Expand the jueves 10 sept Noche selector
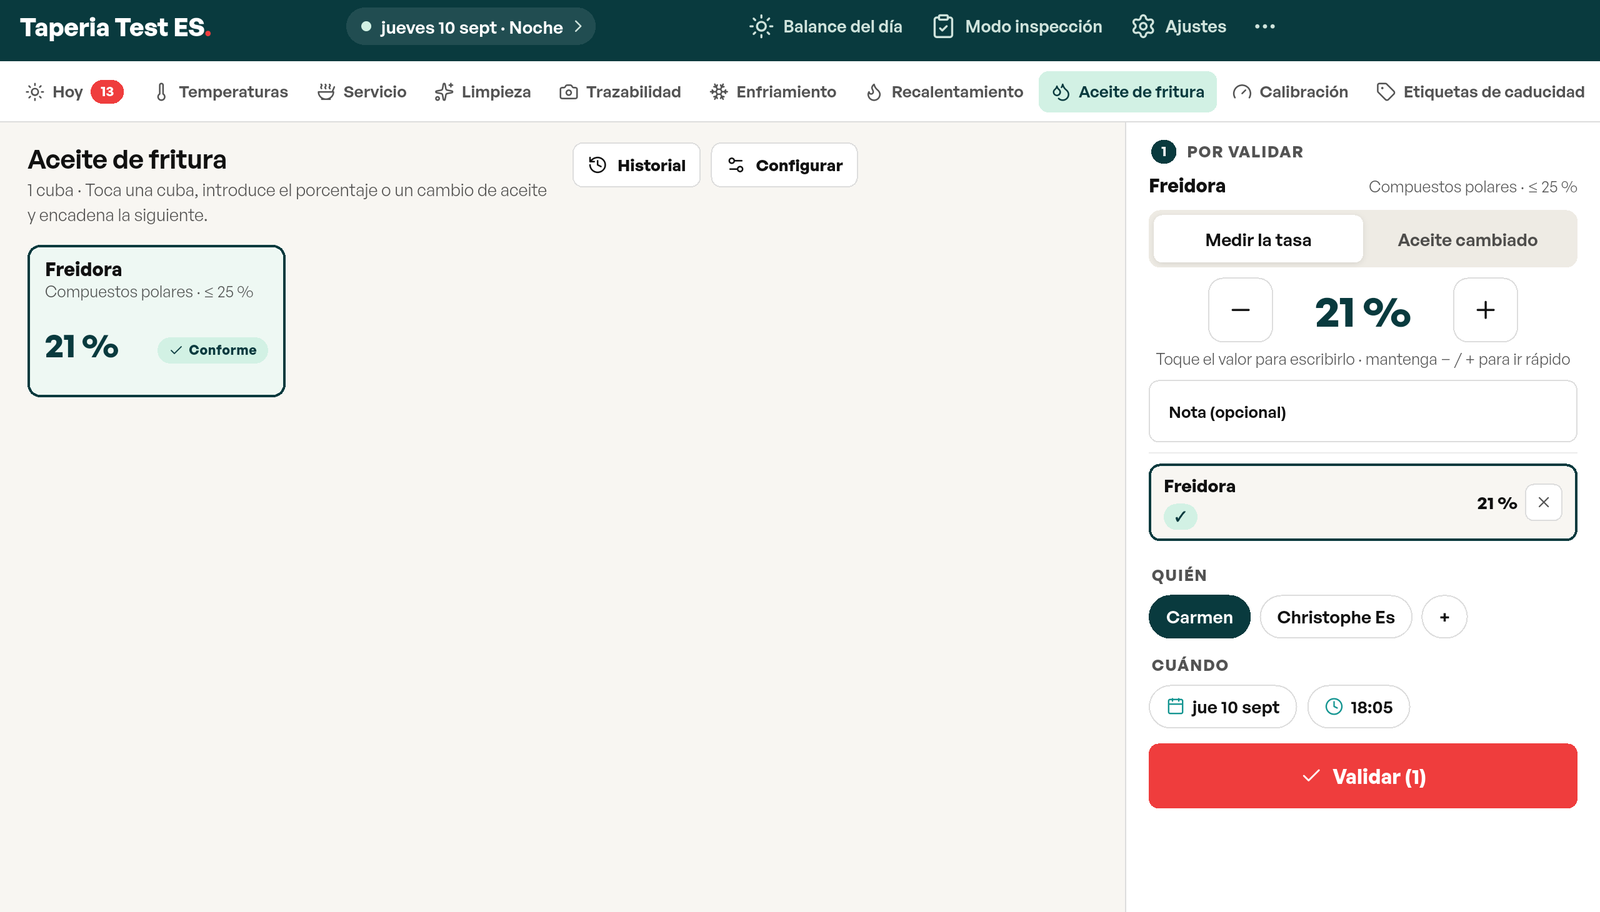1600x912 pixels. click(x=471, y=27)
